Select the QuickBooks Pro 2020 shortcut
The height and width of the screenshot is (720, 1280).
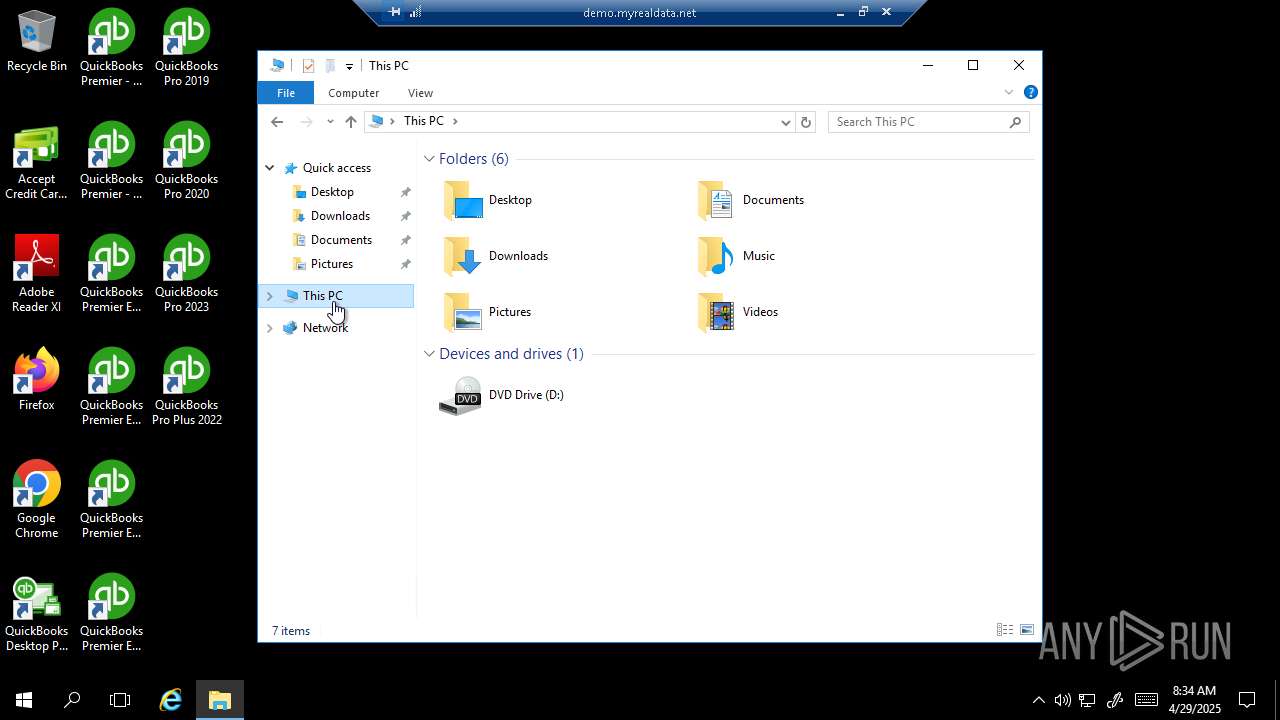(187, 161)
